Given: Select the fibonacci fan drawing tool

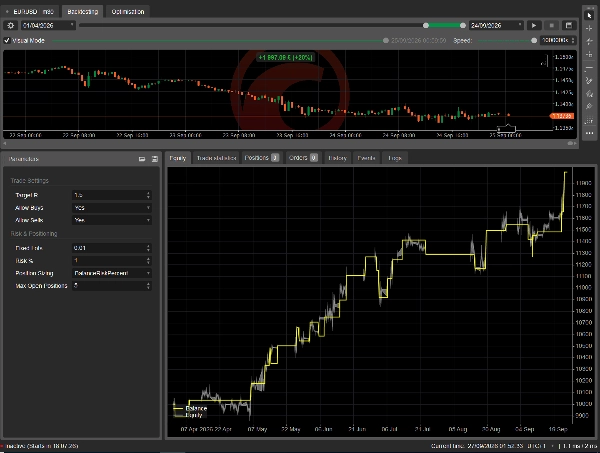Looking at the screenshot, I should pos(589,94).
